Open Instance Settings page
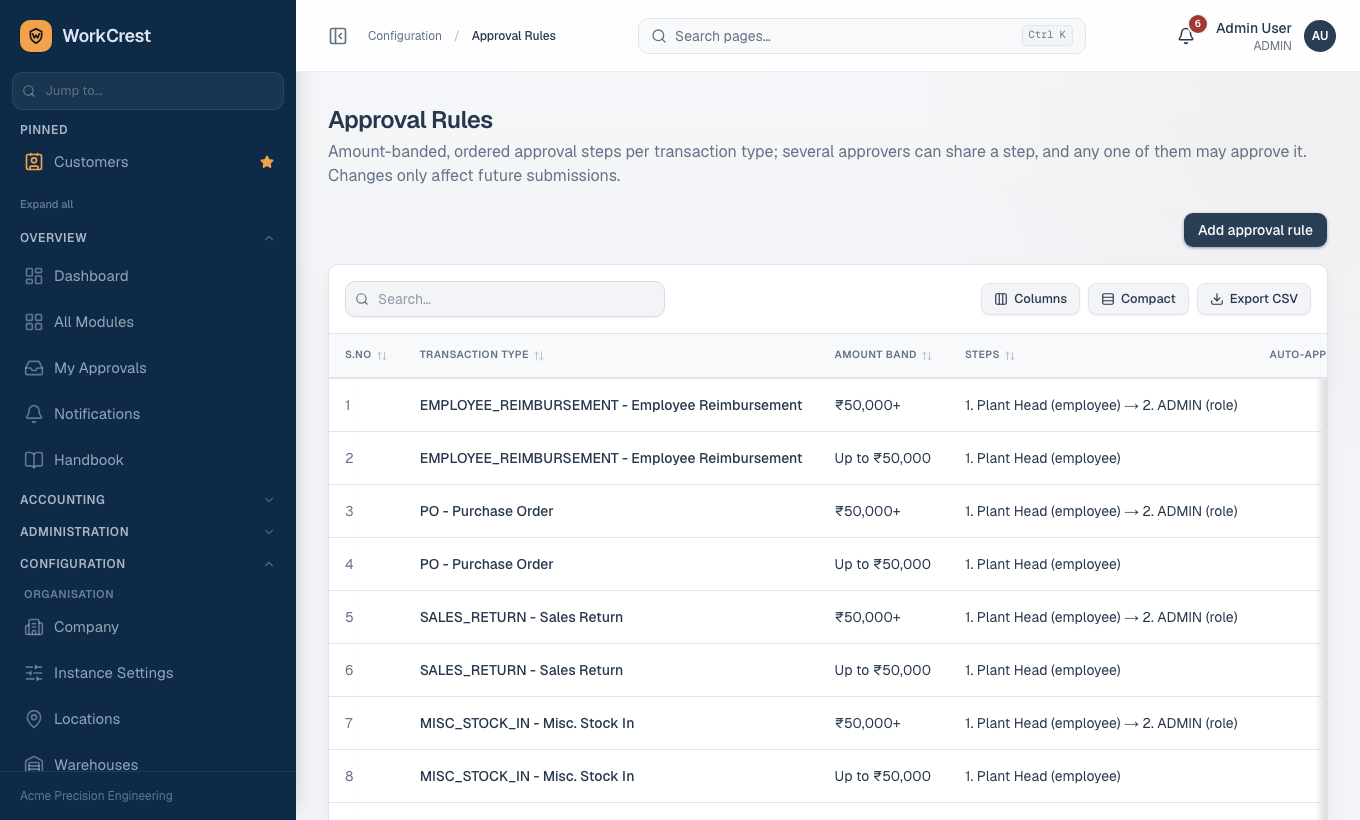Screen dimensions: 1360x820 (x=148, y=673)
